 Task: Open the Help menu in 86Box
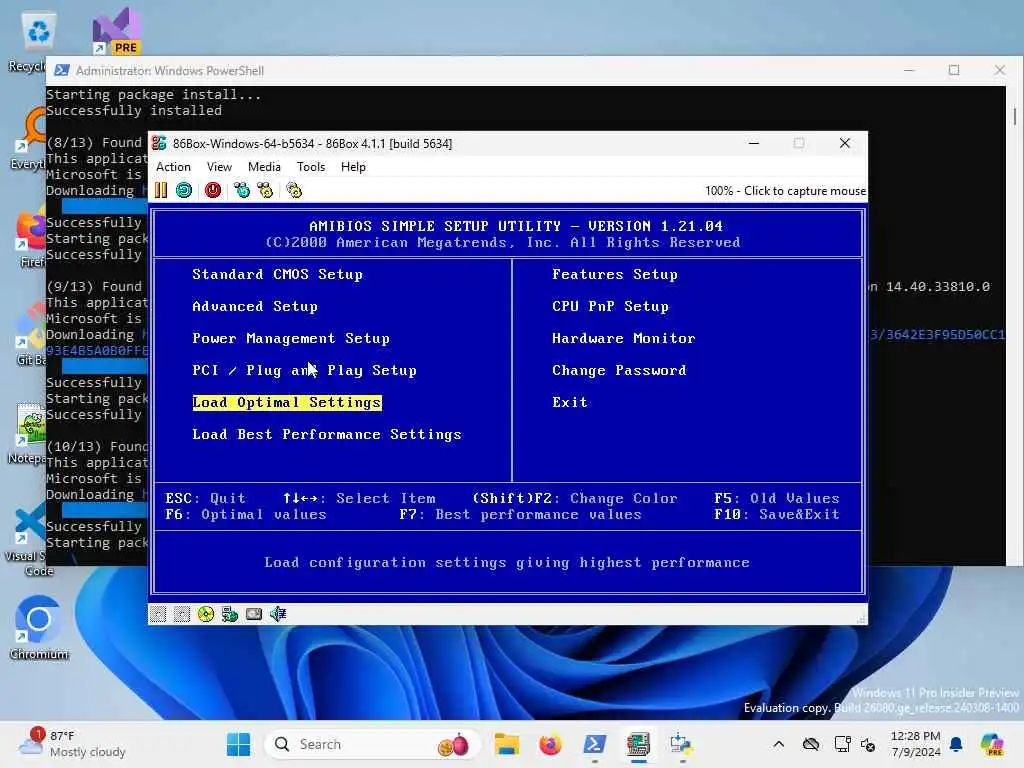tap(353, 167)
